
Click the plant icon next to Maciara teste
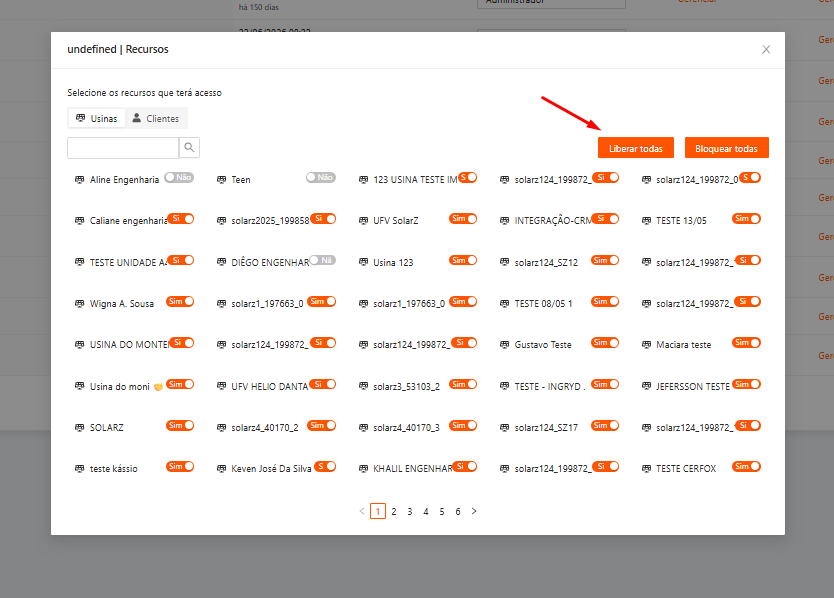click(646, 345)
